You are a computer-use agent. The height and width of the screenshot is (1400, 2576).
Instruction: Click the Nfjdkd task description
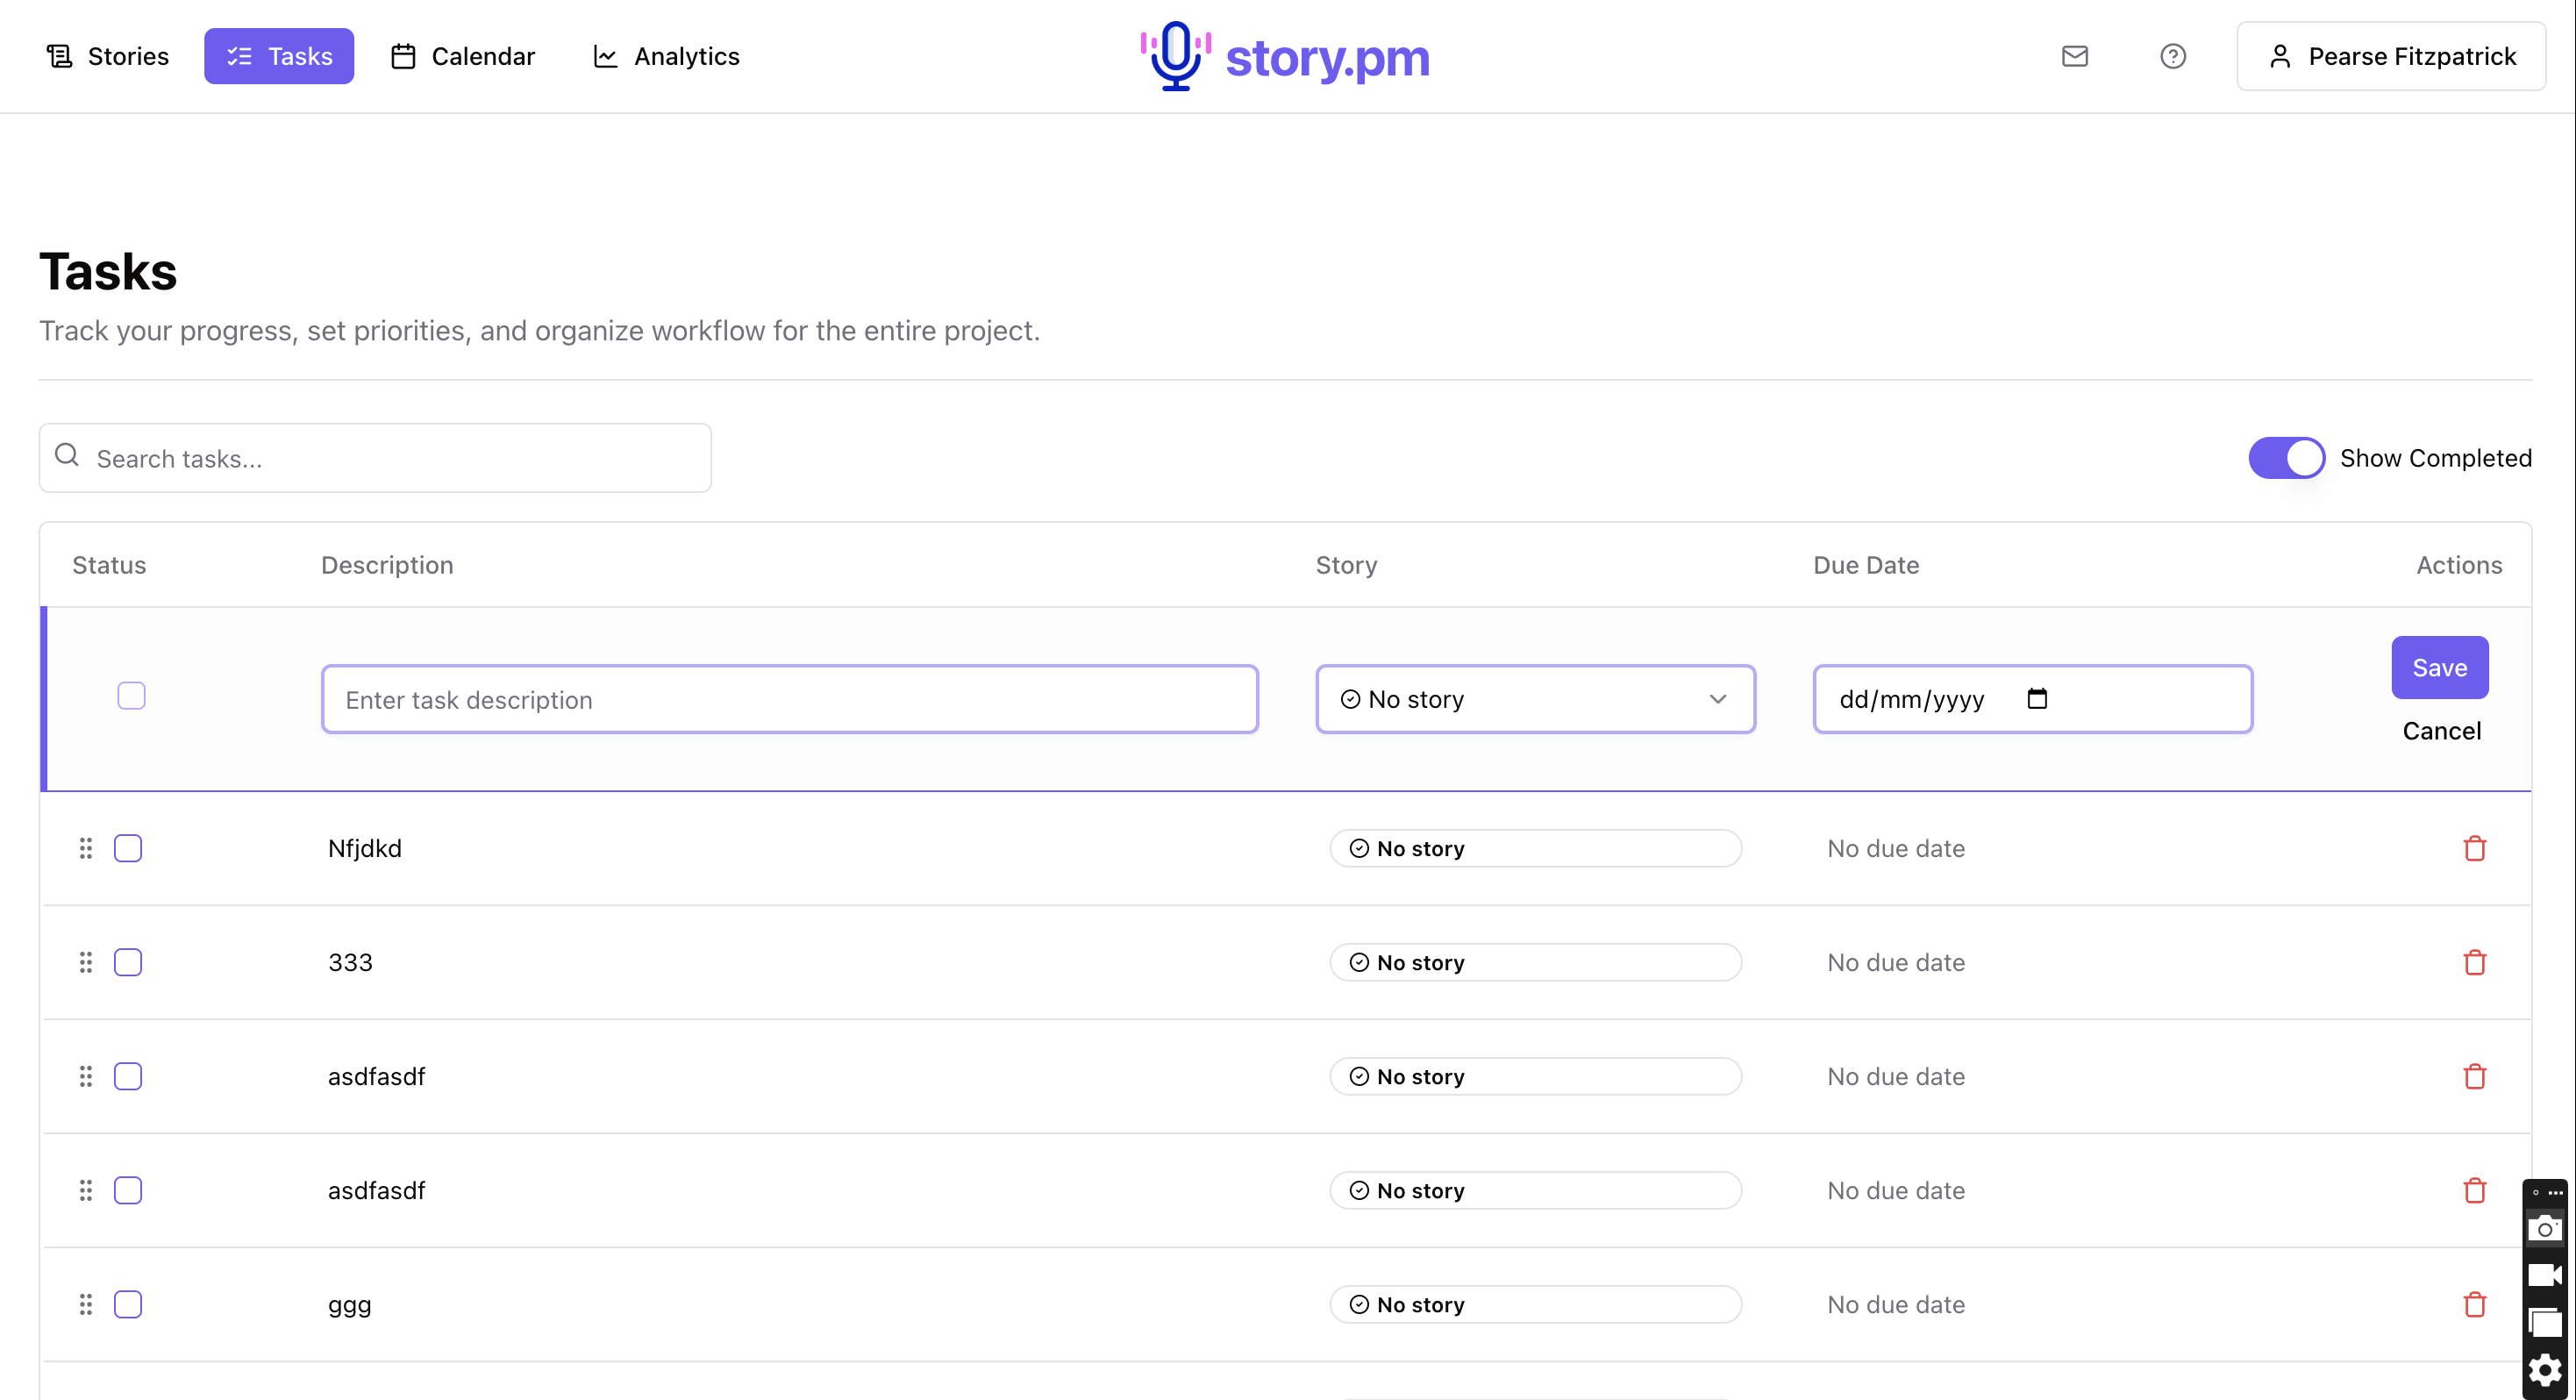click(365, 848)
